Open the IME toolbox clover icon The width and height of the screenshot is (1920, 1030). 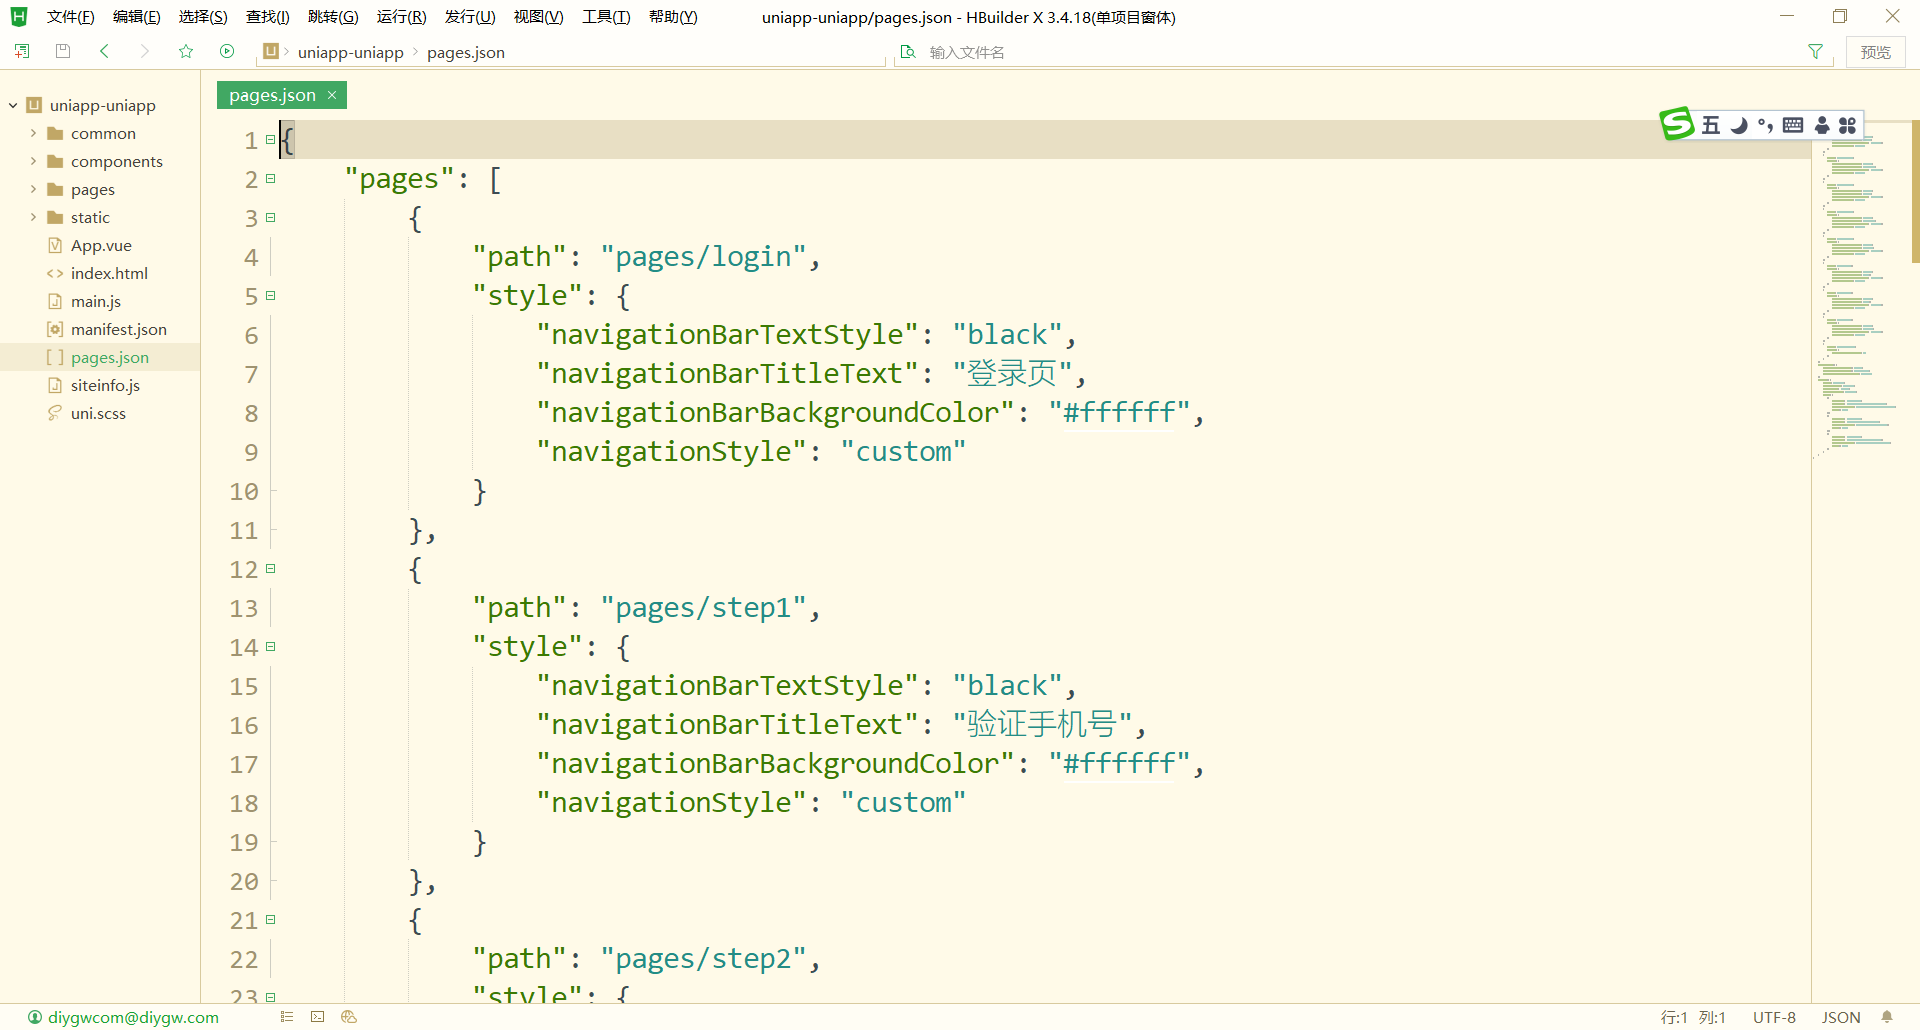[x=1847, y=125]
